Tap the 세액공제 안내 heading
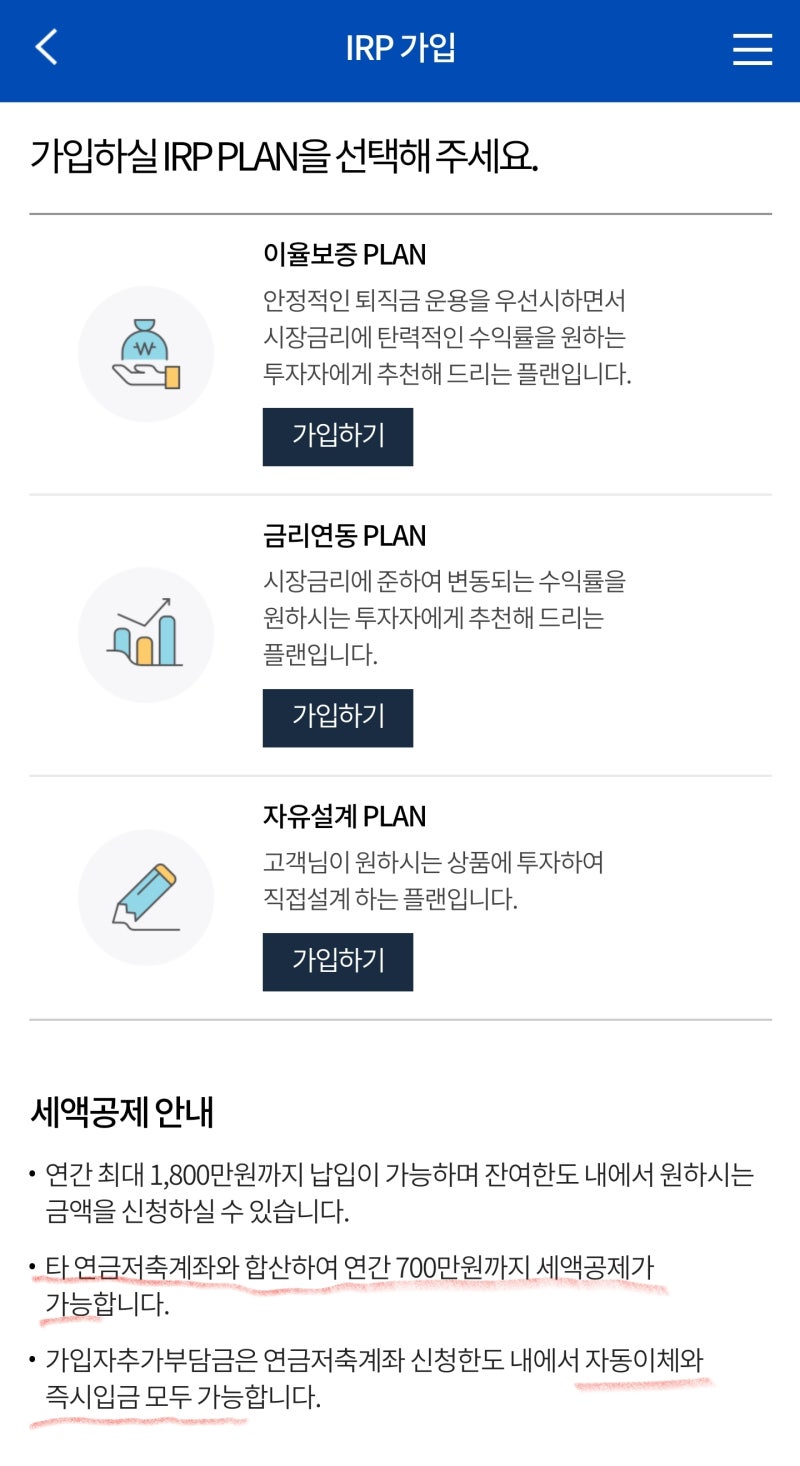 pyautogui.click(x=122, y=1111)
